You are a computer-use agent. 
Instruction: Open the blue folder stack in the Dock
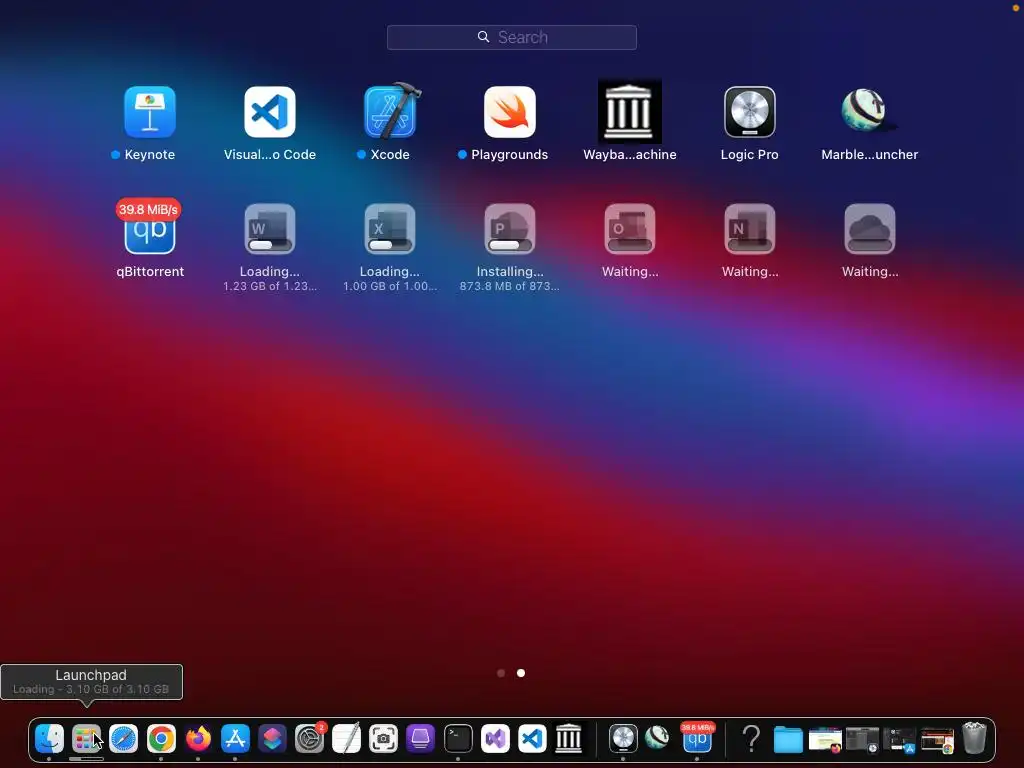pyautogui.click(x=788, y=739)
